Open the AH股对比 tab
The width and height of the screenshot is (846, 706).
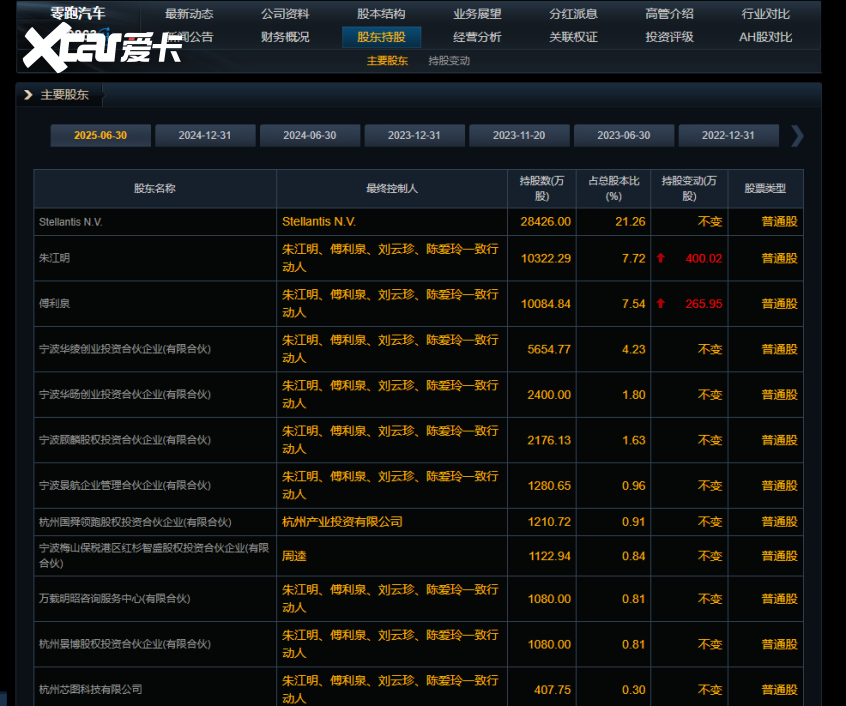pos(765,37)
